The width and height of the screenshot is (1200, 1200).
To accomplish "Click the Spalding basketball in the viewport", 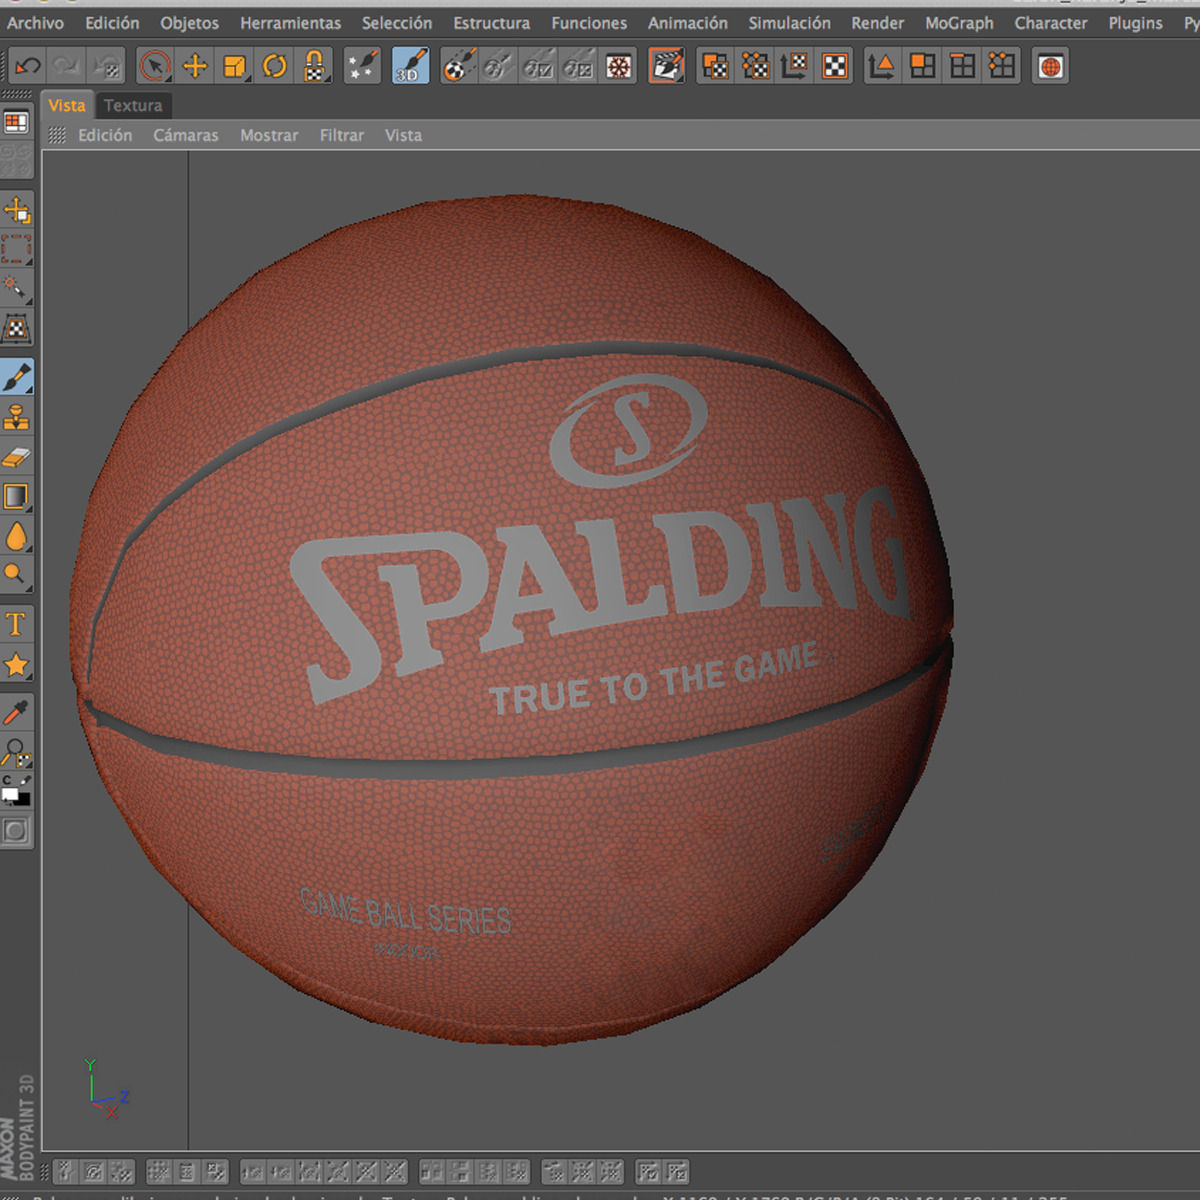I will tap(512, 620).
